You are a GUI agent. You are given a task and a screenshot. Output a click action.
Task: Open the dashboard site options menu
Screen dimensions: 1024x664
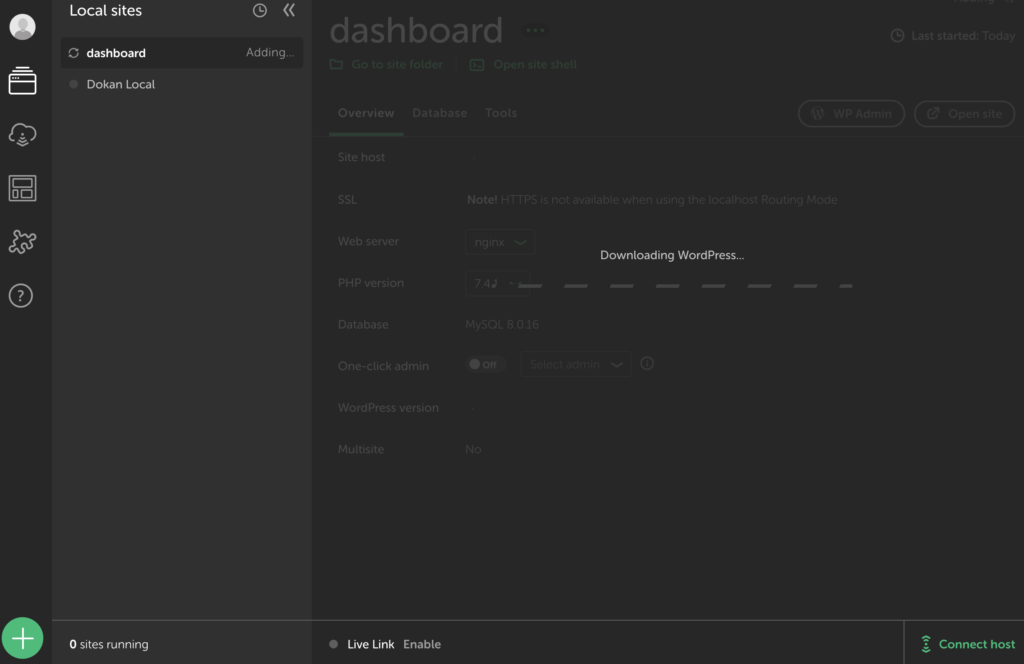coord(536,30)
